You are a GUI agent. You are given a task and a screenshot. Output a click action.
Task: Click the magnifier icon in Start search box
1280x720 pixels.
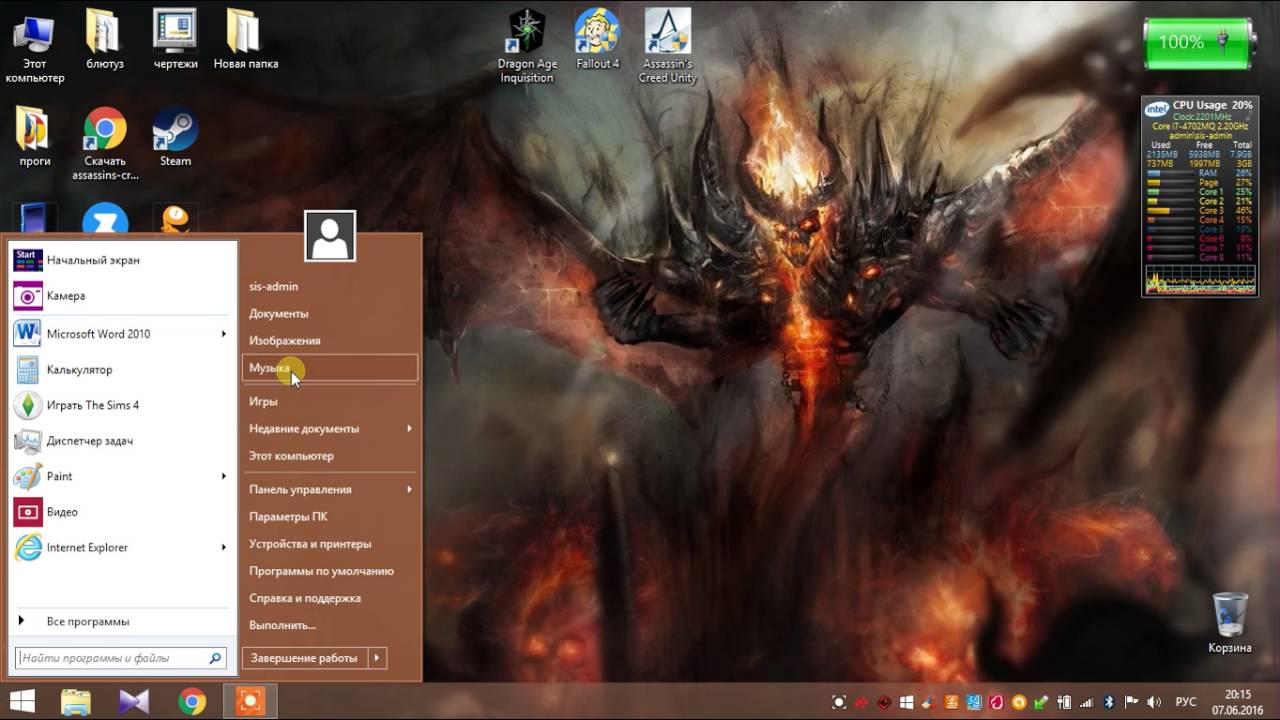(215, 658)
